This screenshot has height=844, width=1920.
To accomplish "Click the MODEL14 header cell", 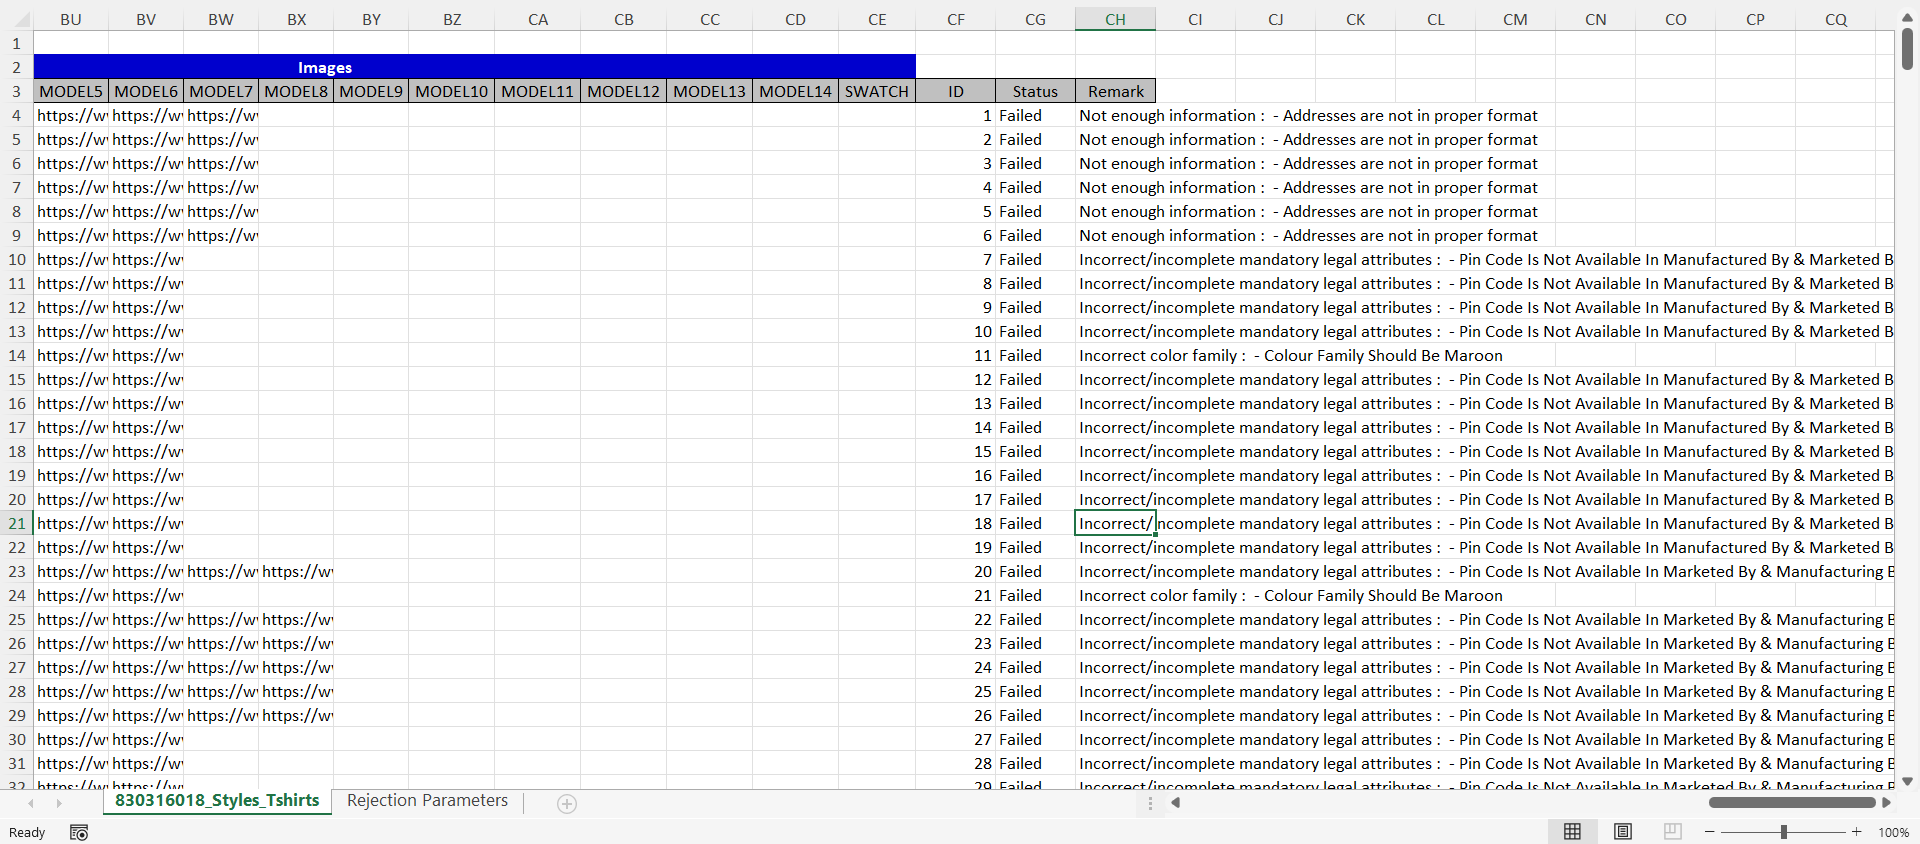I will pyautogui.click(x=795, y=91).
